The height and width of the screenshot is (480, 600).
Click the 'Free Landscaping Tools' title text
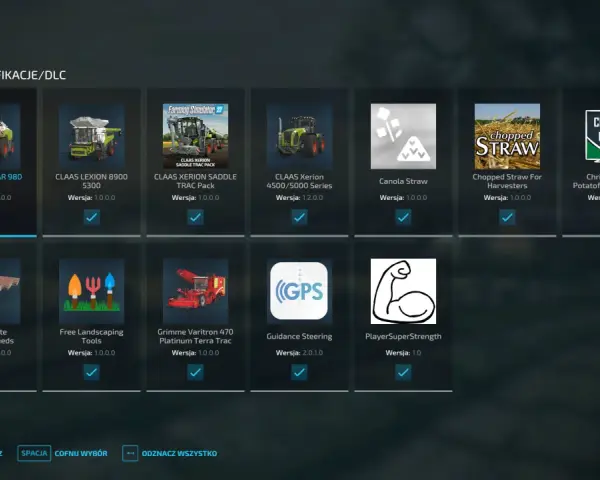tap(91, 336)
